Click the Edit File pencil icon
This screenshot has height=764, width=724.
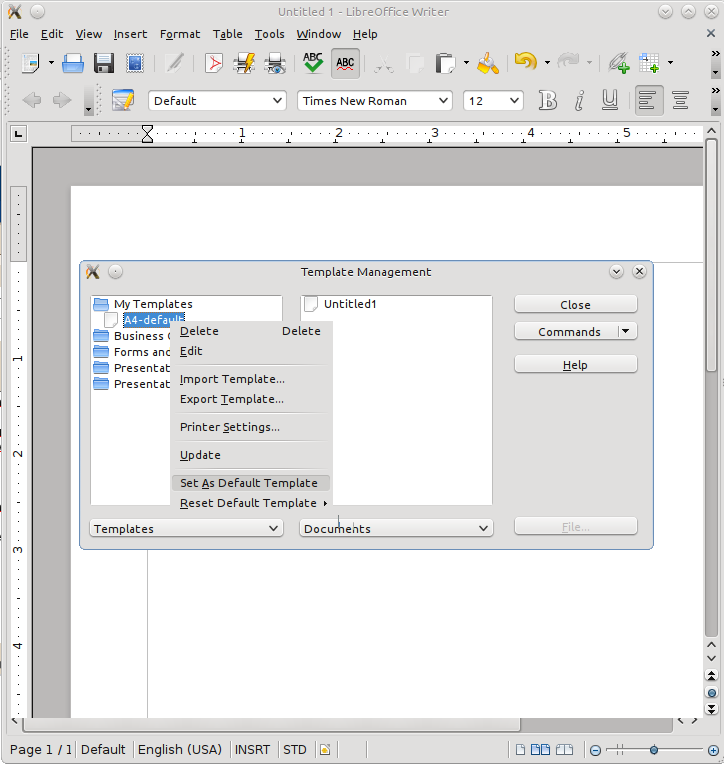click(174, 63)
